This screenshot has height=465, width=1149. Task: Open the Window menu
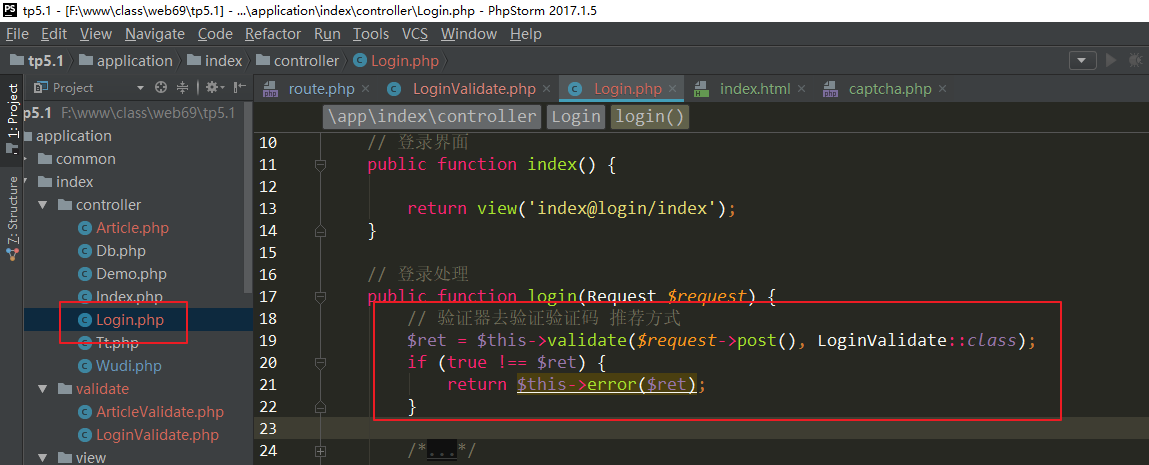469,34
